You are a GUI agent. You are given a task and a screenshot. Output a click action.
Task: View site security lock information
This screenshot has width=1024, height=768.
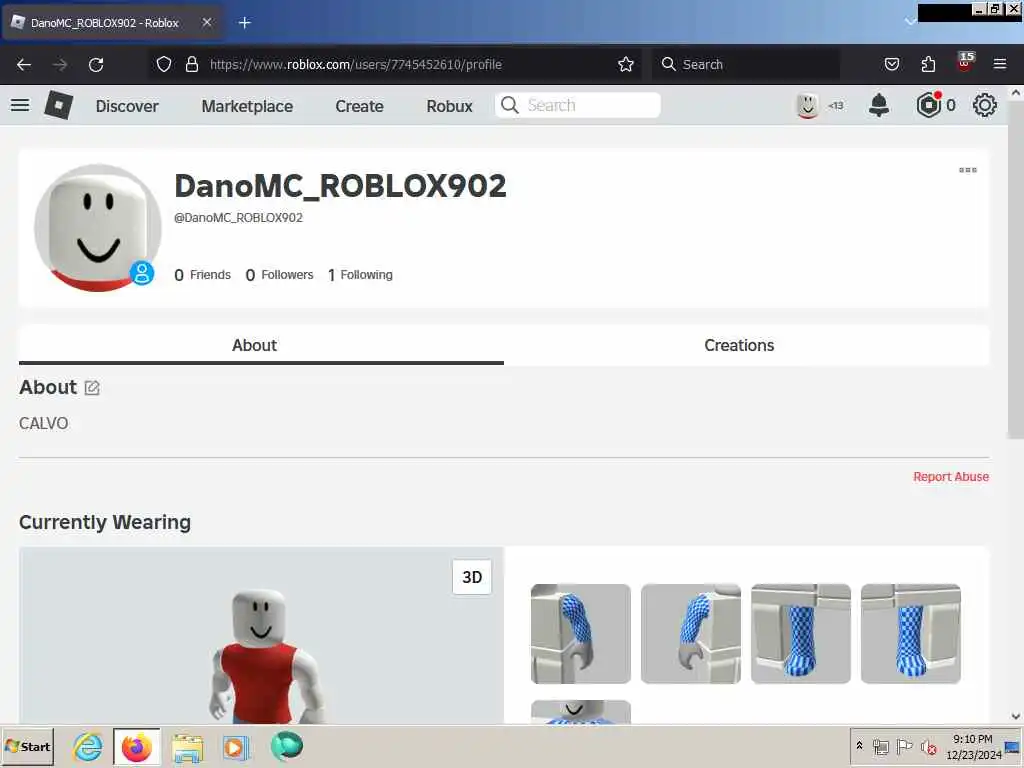tap(191, 64)
